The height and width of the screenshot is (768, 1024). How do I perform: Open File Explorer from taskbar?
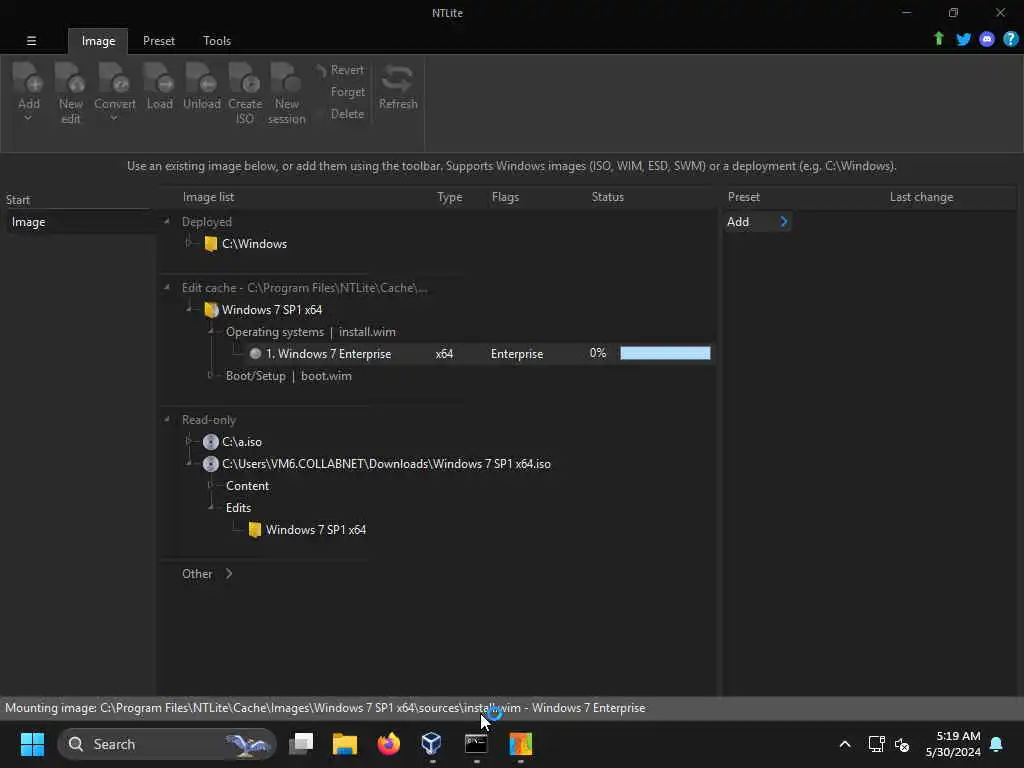345,744
